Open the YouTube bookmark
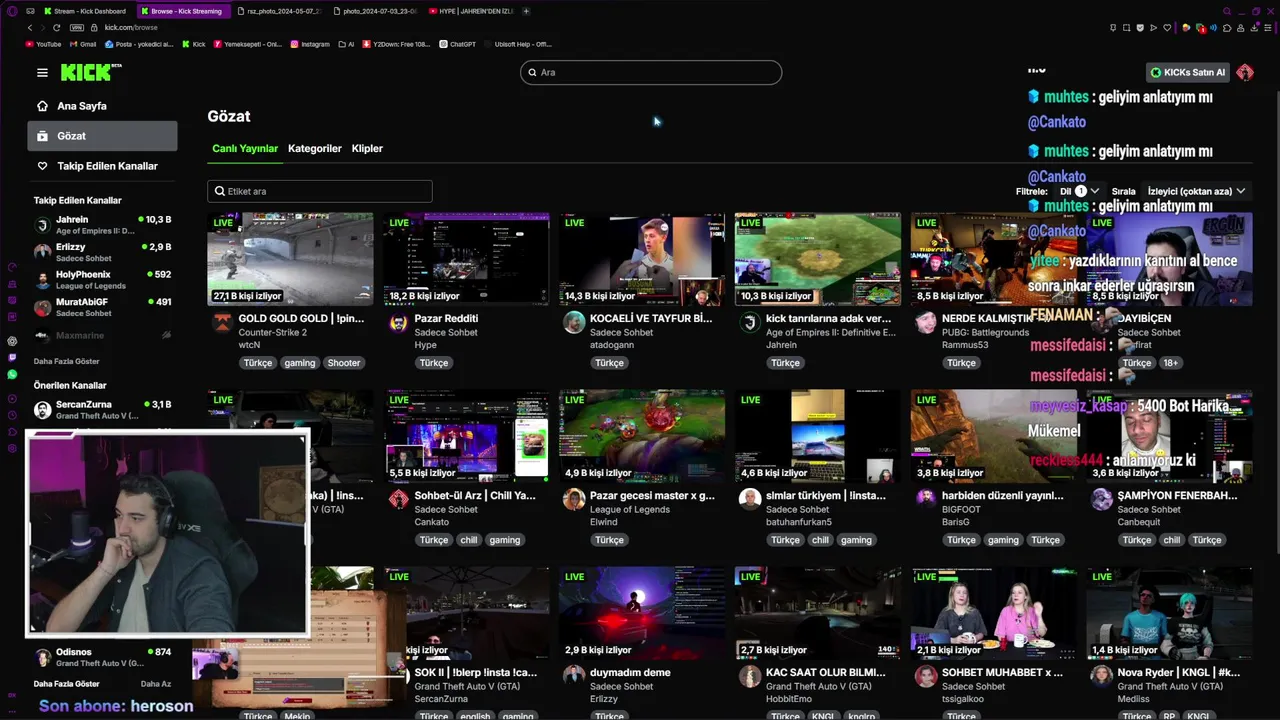1280x720 pixels. coord(43,44)
